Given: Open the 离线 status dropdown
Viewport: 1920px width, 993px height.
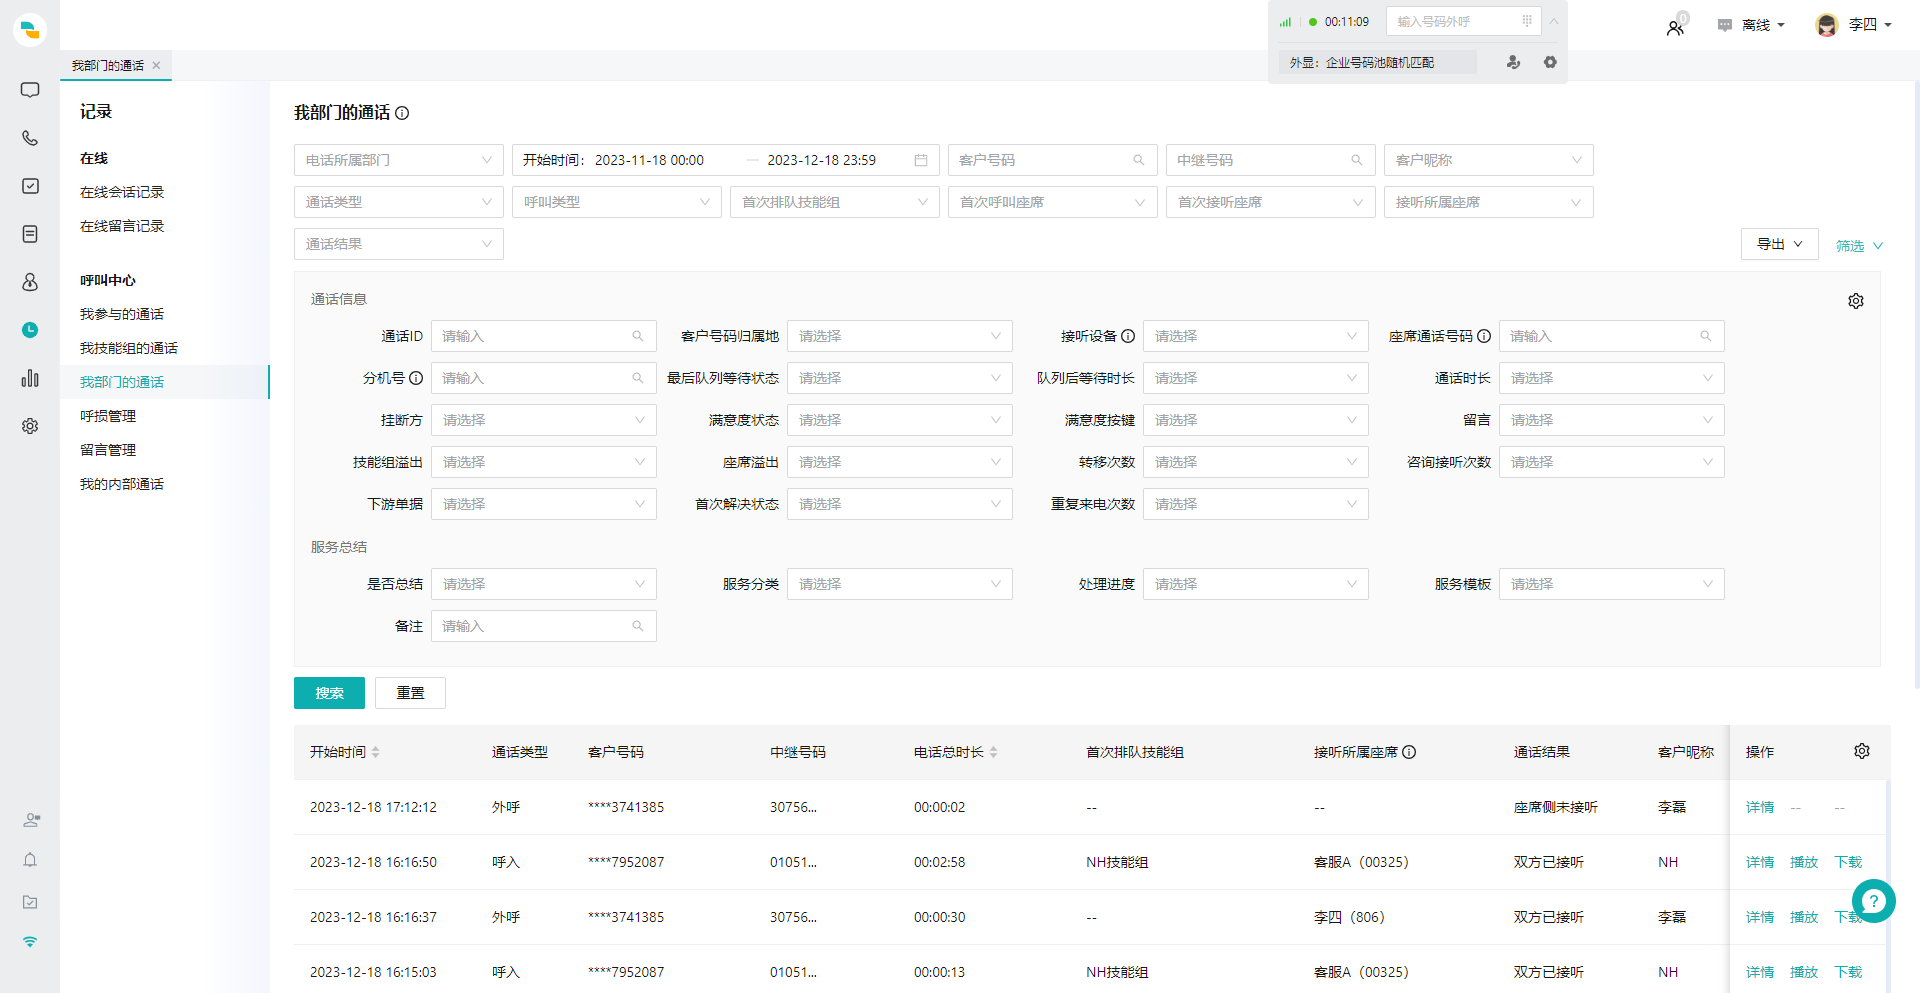Looking at the screenshot, I should pyautogui.click(x=1751, y=25).
